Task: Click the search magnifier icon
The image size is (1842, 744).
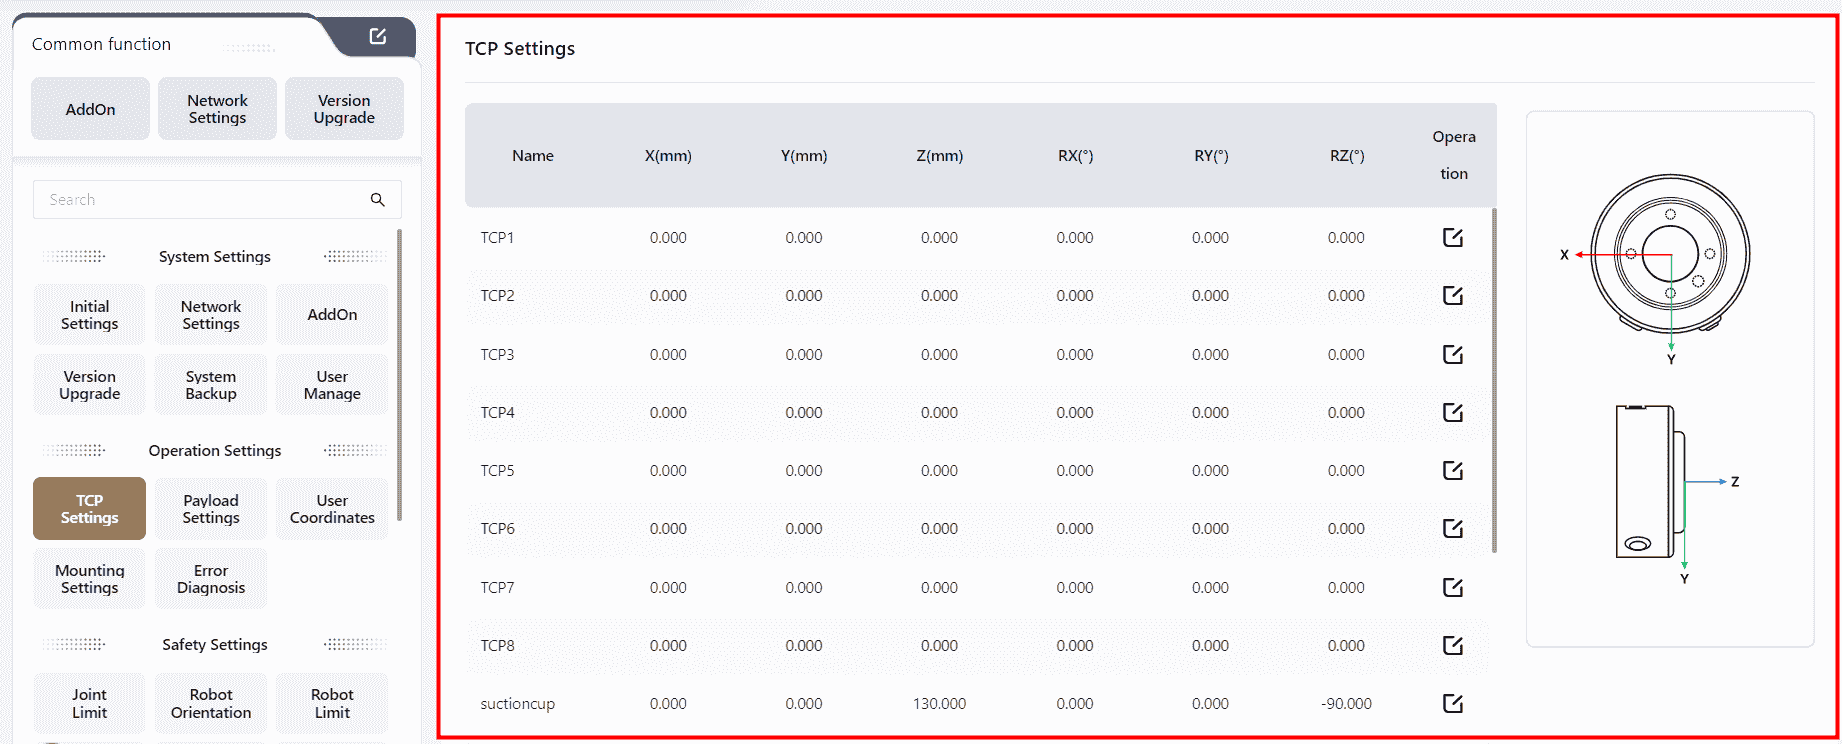Action: tap(377, 200)
